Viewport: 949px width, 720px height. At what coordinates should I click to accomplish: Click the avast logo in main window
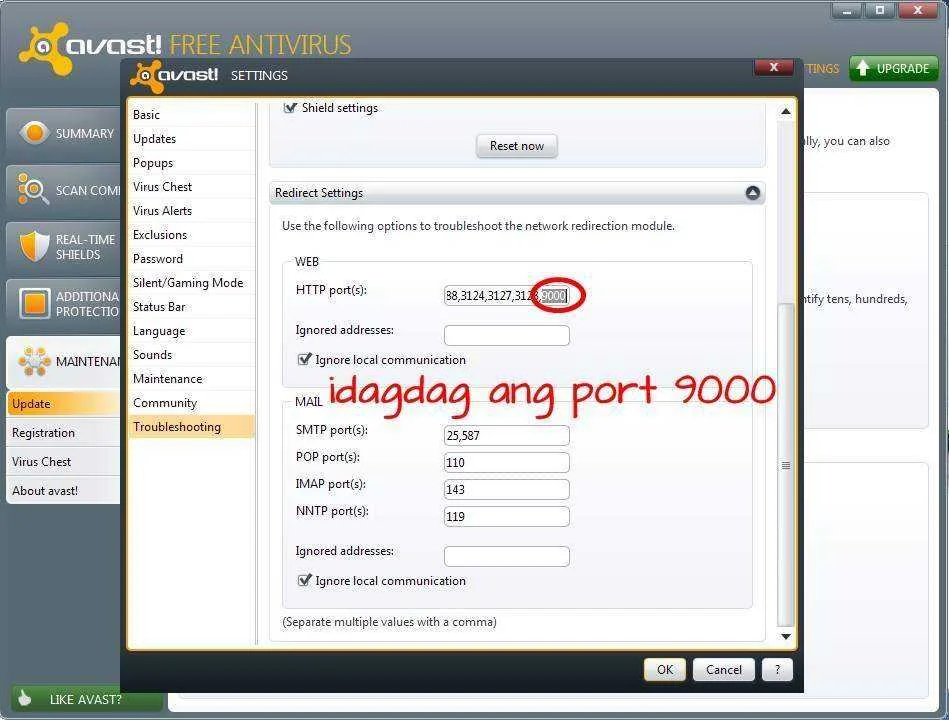point(91,47)
